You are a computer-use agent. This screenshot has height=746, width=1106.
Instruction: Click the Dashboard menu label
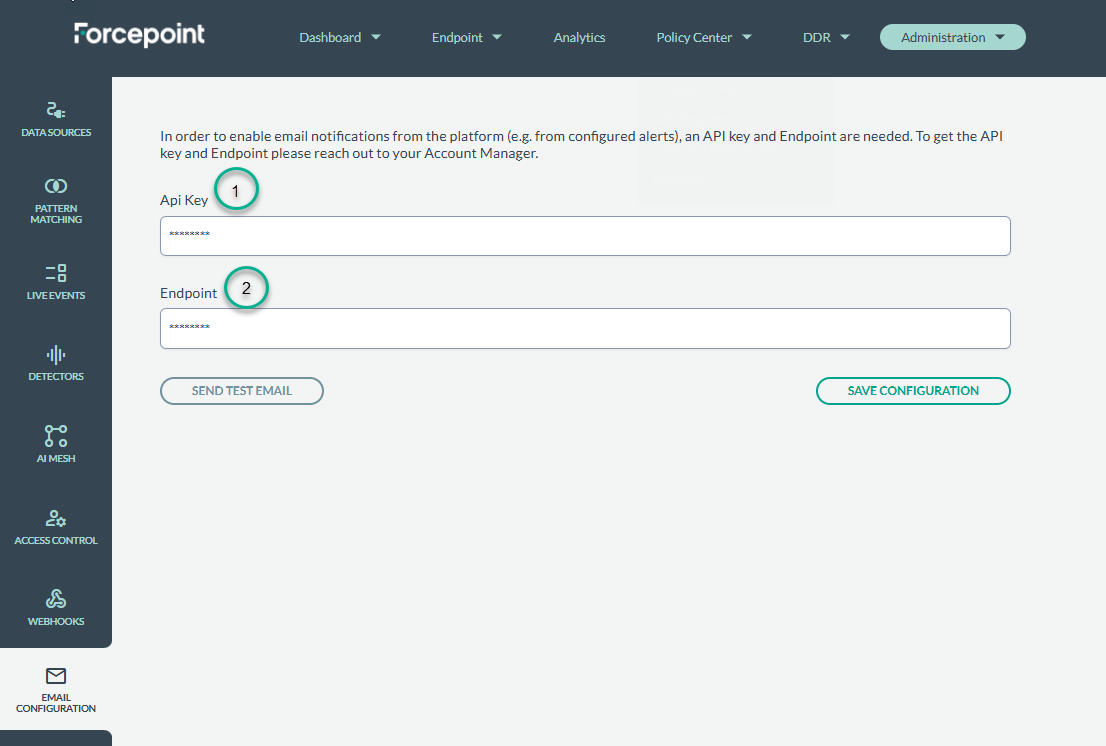point(330,37)
